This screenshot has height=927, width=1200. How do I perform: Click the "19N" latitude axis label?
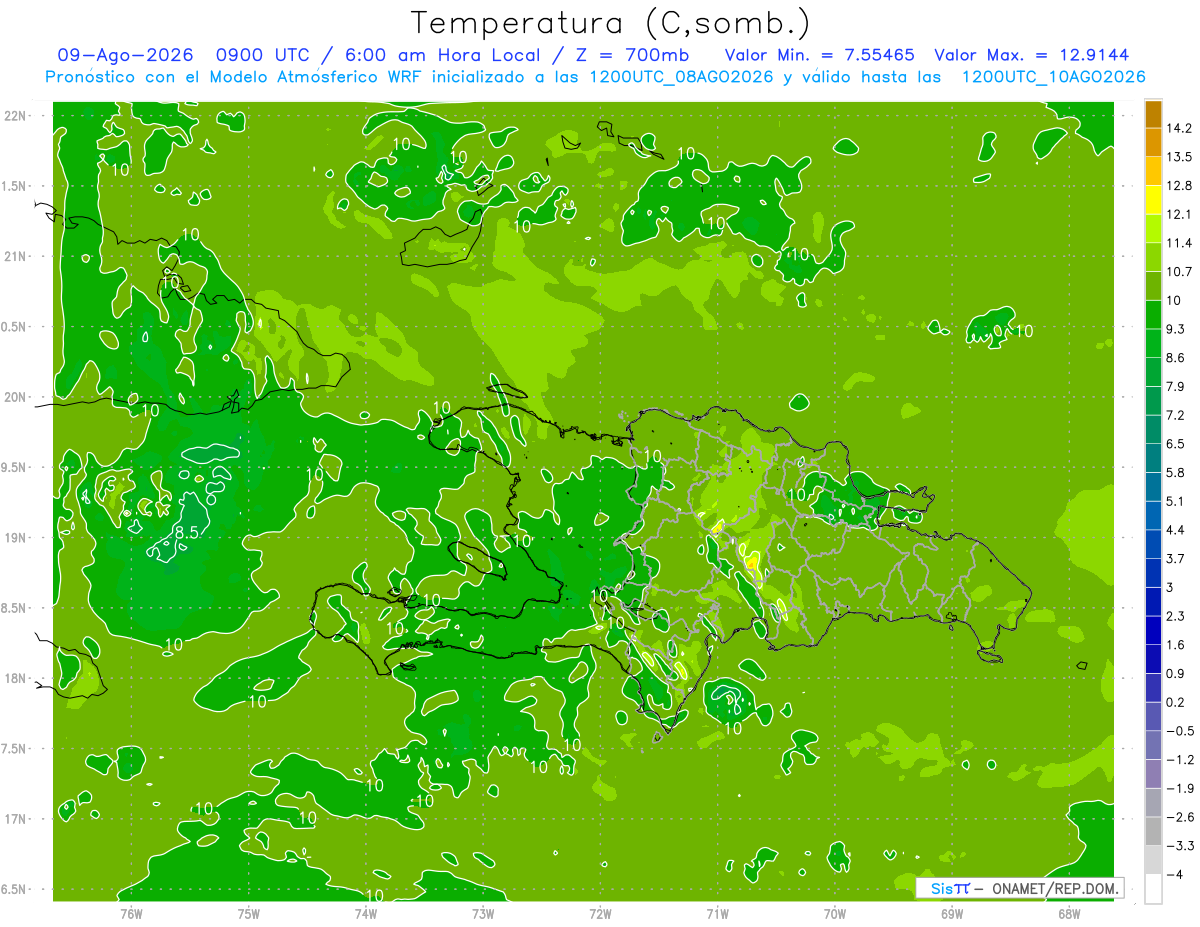(16, 538)
